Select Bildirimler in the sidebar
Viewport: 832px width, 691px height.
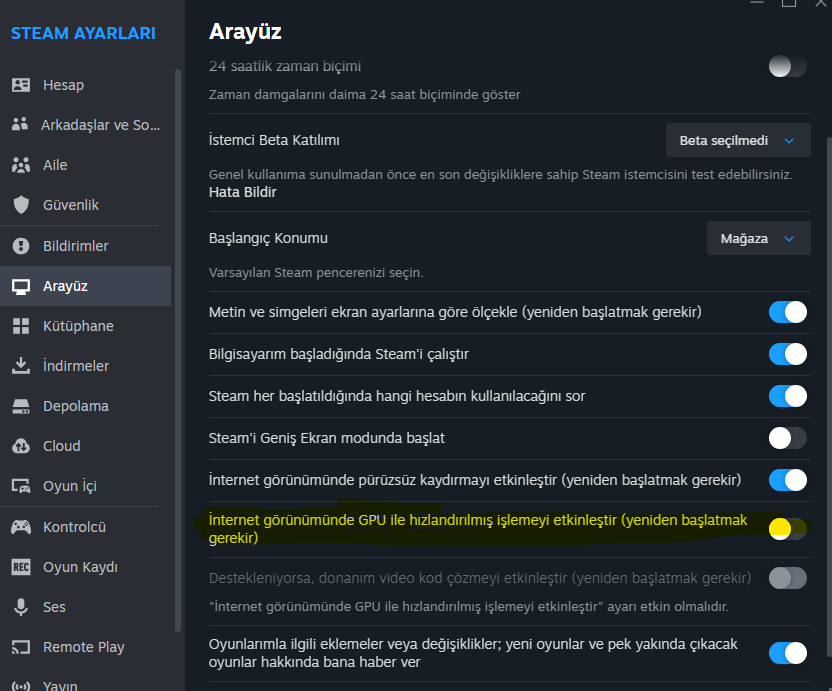point(85,246)
